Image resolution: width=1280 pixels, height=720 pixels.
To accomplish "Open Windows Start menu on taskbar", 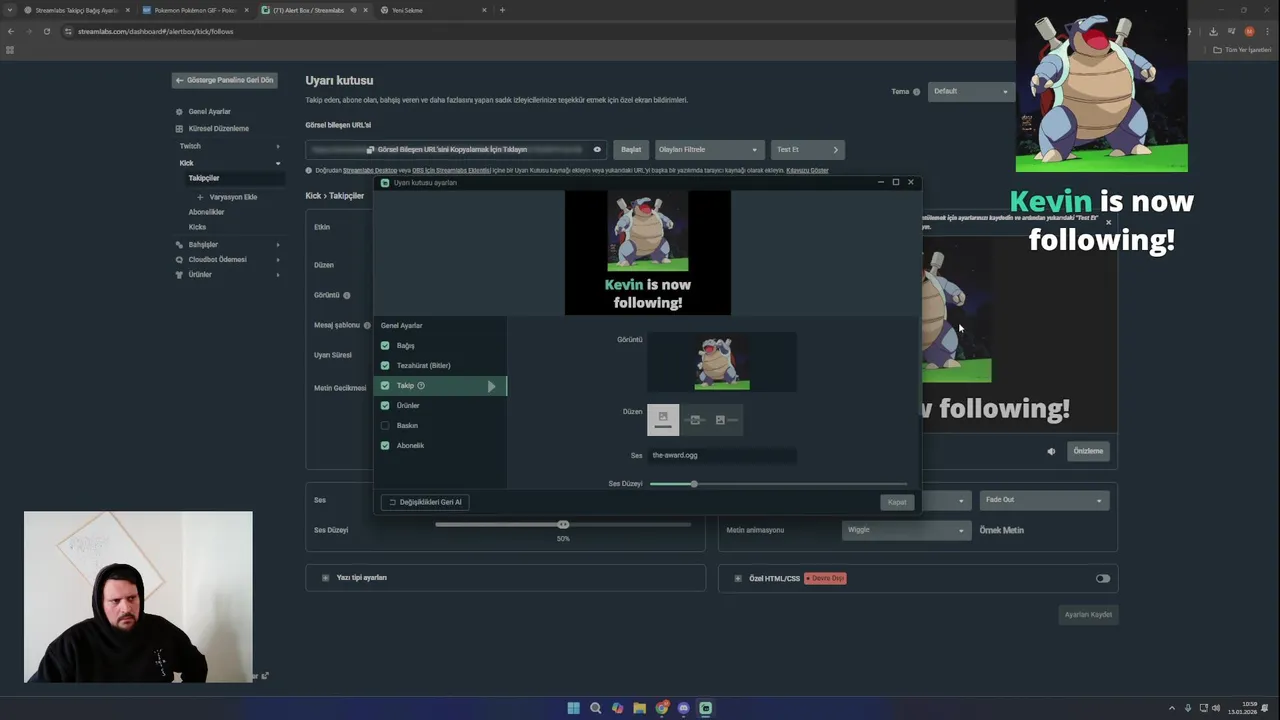I will pos(573,708).
